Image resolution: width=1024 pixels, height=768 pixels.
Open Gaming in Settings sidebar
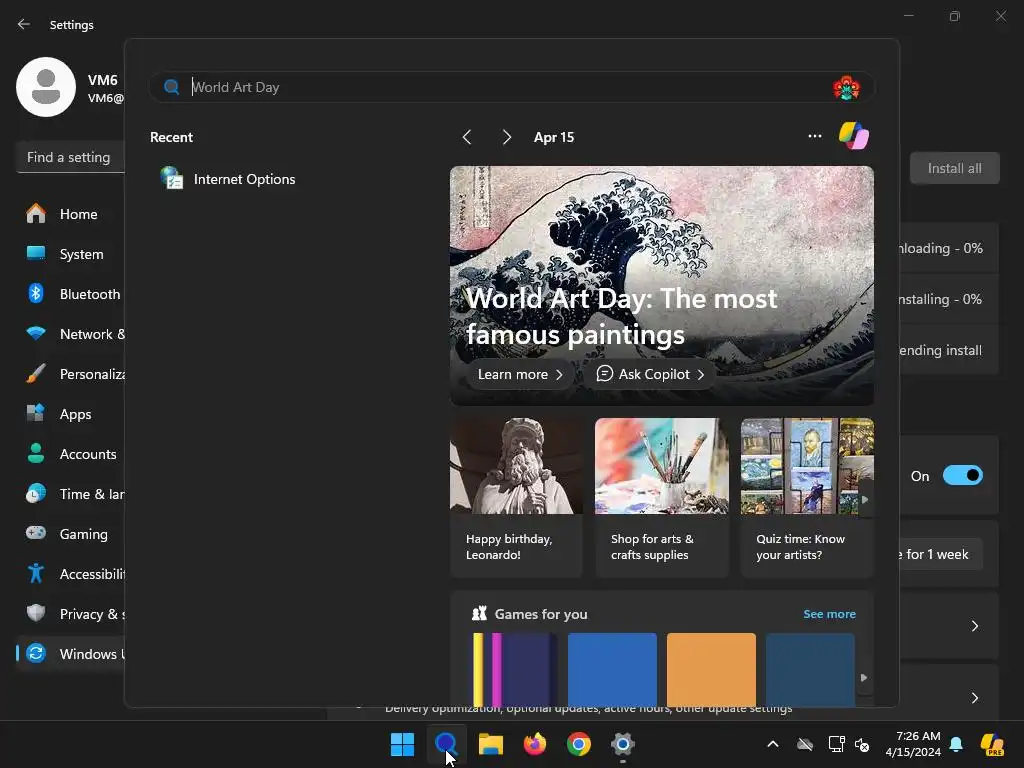coord(71,534)
